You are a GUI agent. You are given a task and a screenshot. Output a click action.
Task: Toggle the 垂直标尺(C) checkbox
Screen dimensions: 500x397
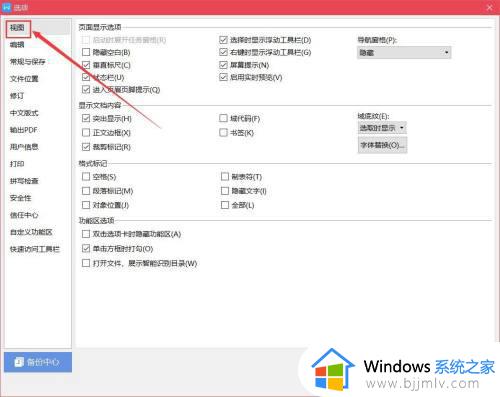pos(86,65)
